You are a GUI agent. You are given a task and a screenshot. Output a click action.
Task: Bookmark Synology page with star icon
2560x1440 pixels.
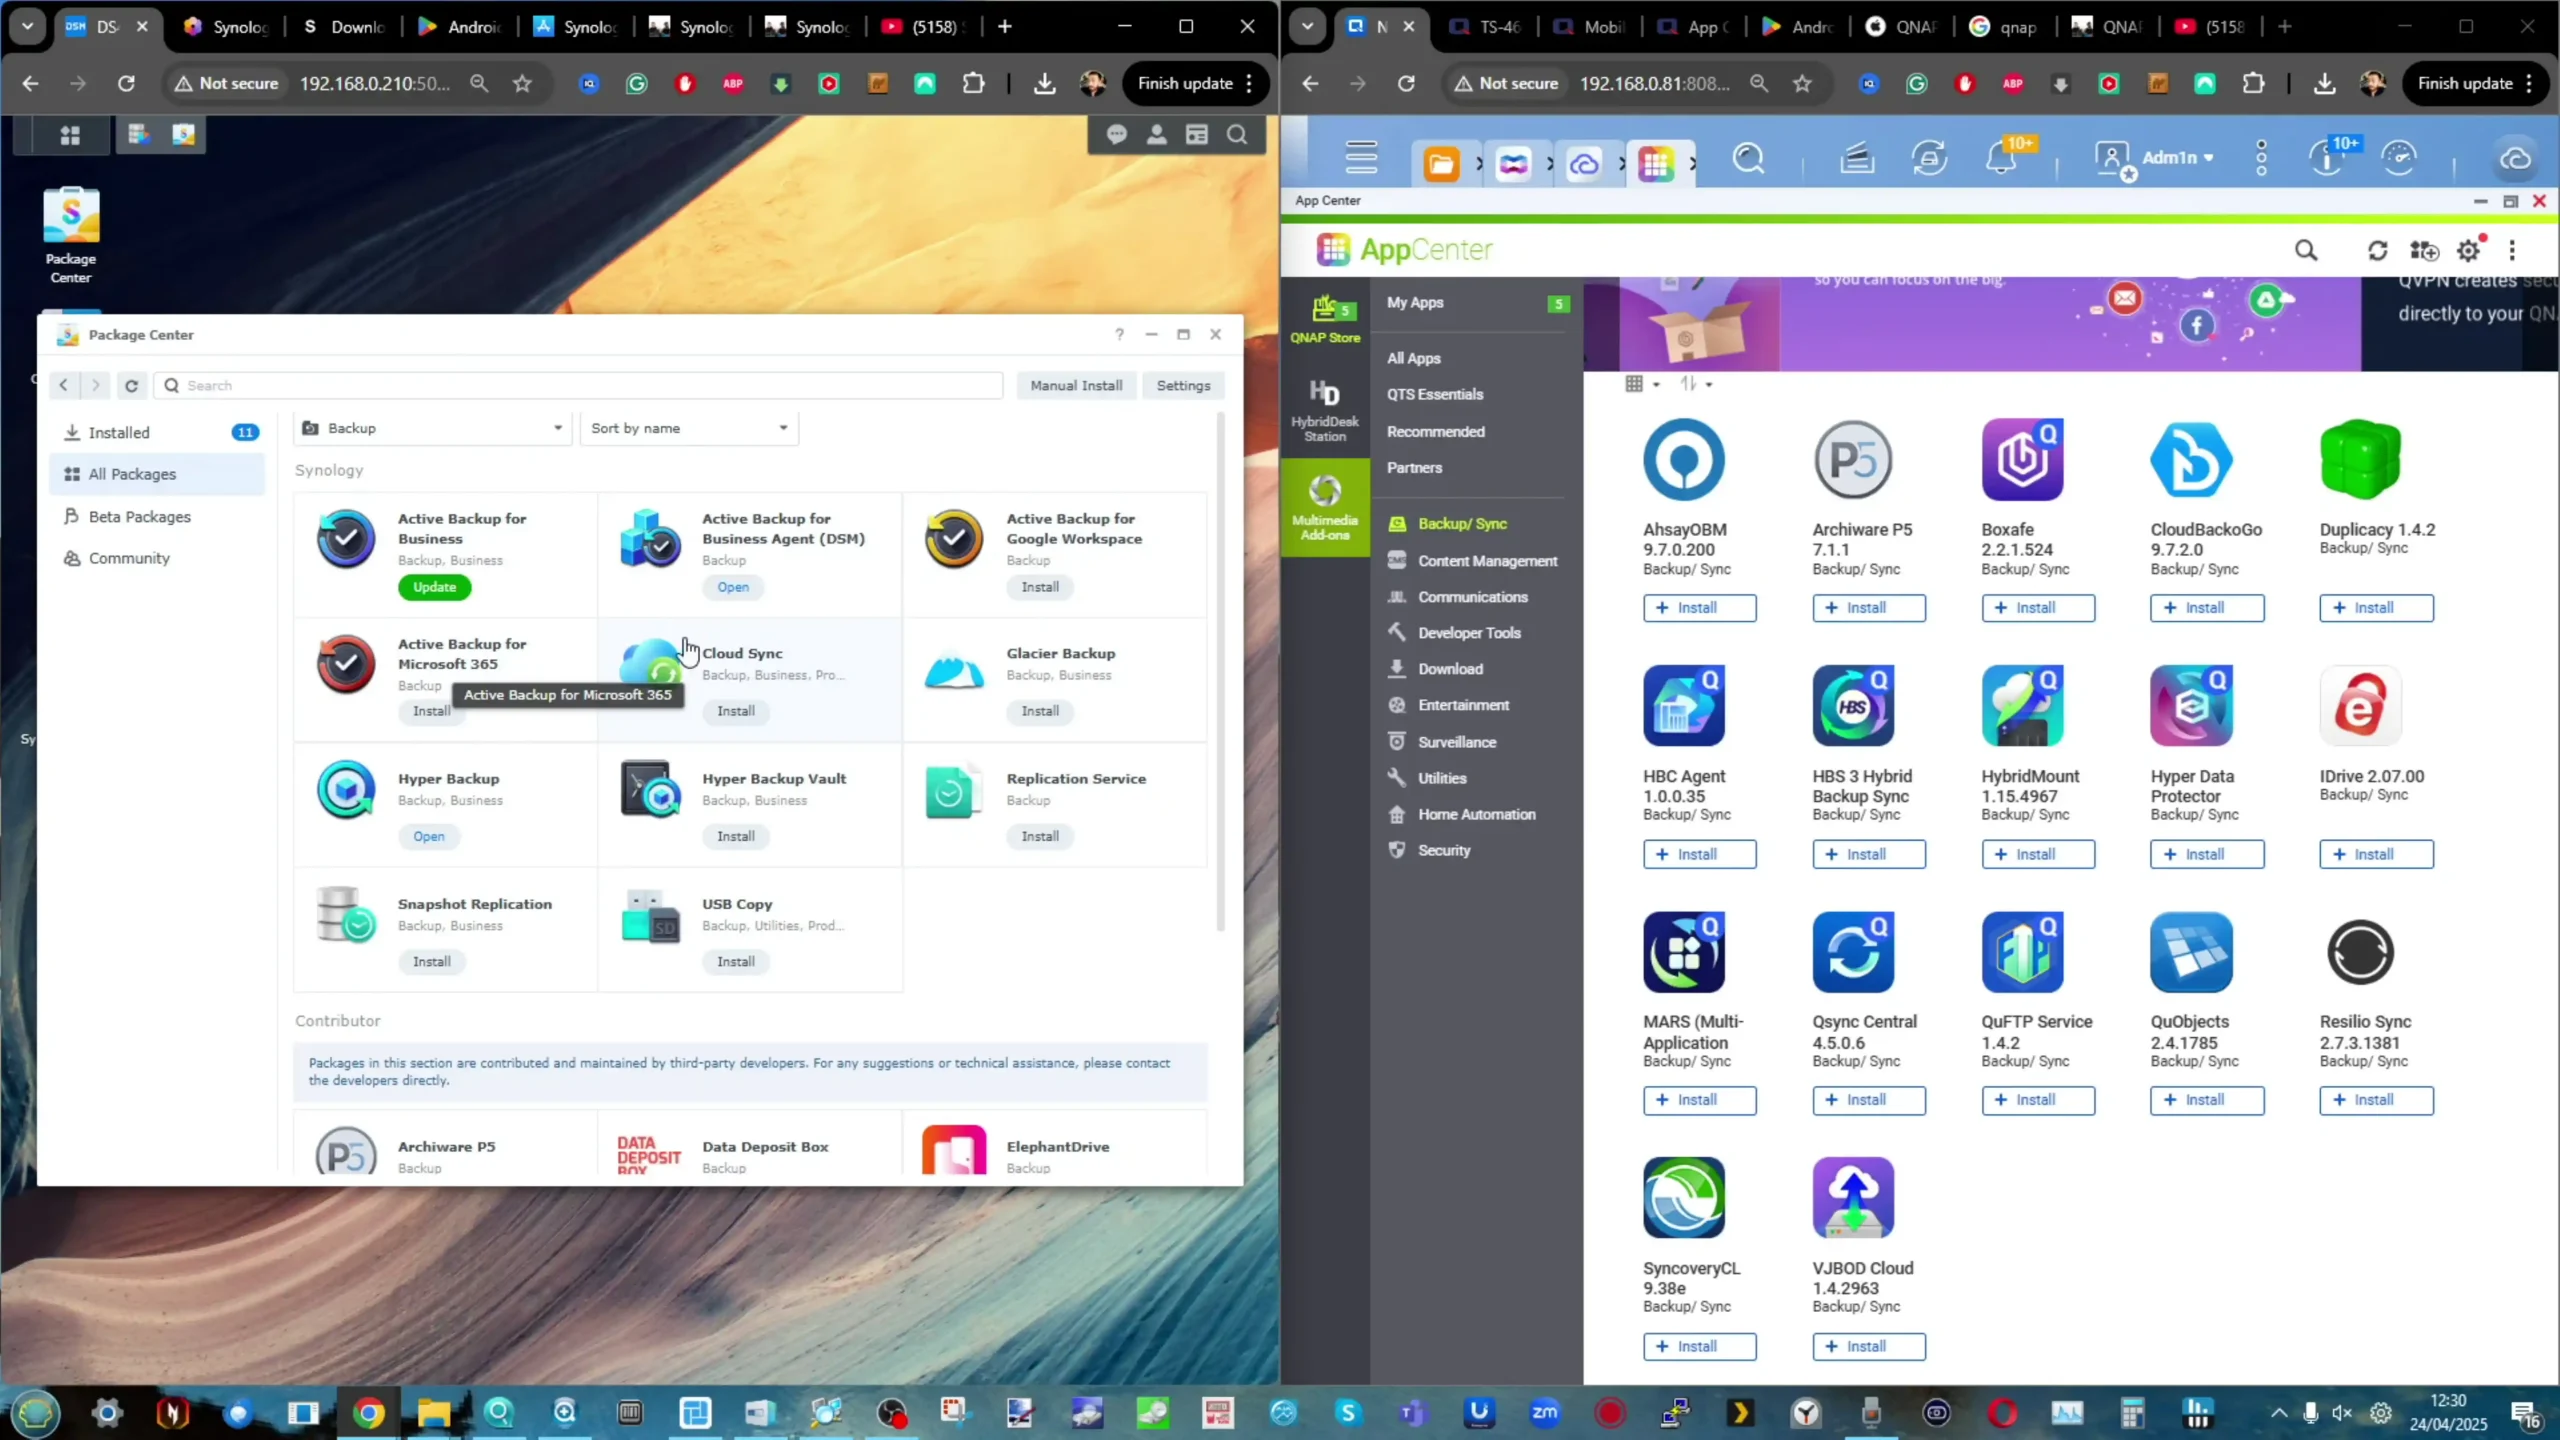(522, 84)
